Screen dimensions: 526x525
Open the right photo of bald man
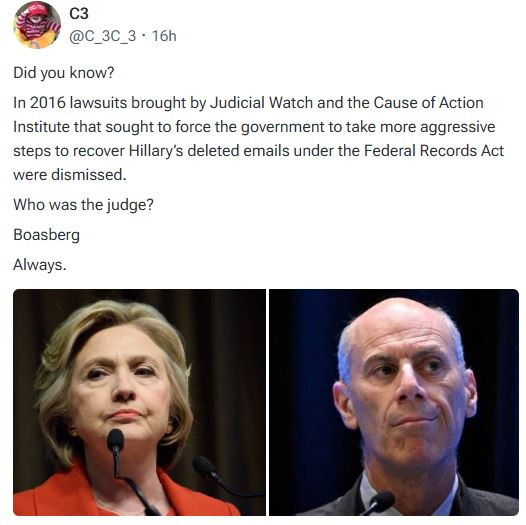[394, 402]
